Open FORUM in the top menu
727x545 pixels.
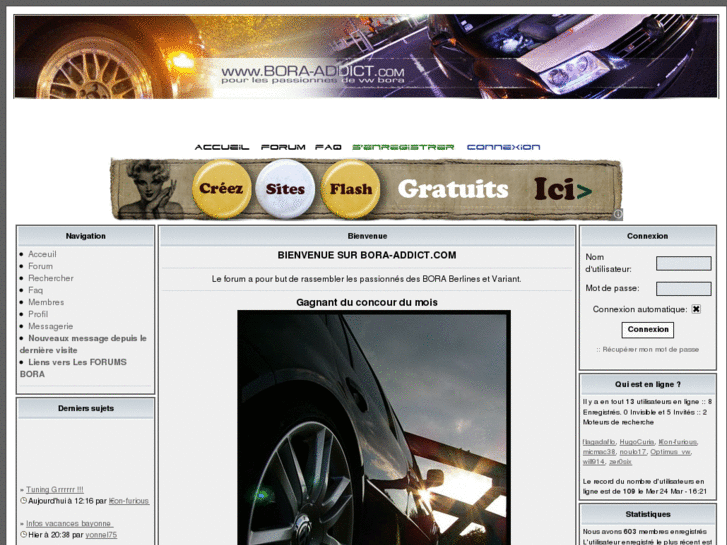click(x=283, y=147)
